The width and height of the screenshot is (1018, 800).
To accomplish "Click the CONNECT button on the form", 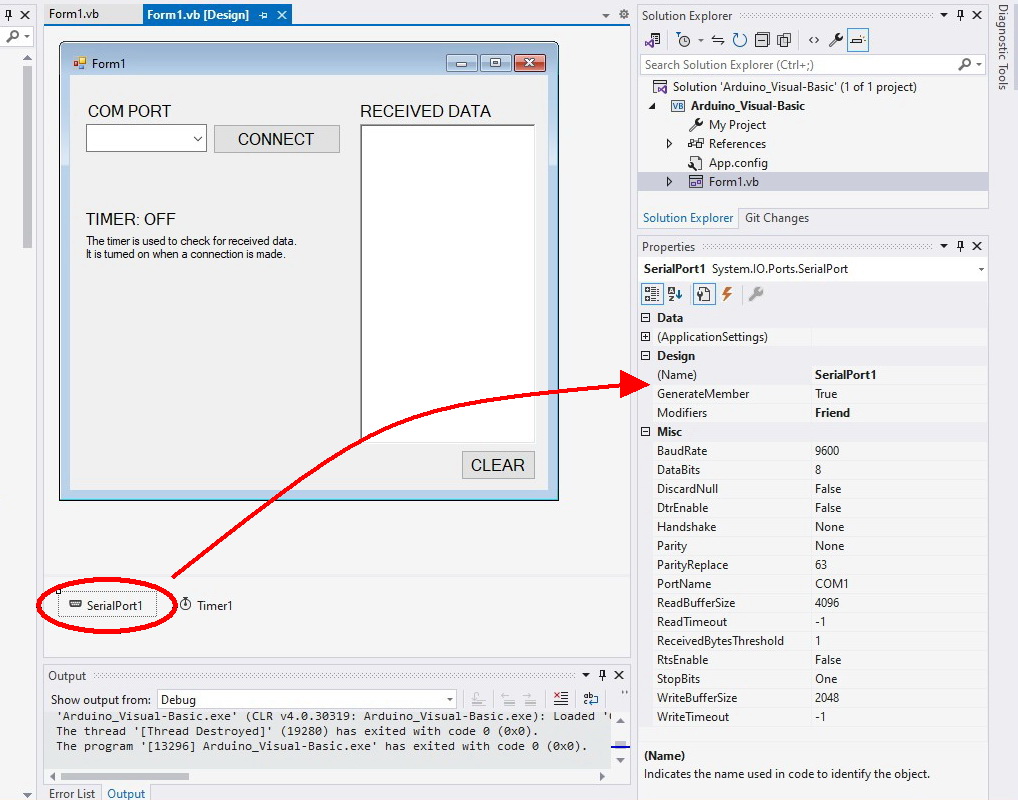I will pyautogui.click(x=277, y=139).
